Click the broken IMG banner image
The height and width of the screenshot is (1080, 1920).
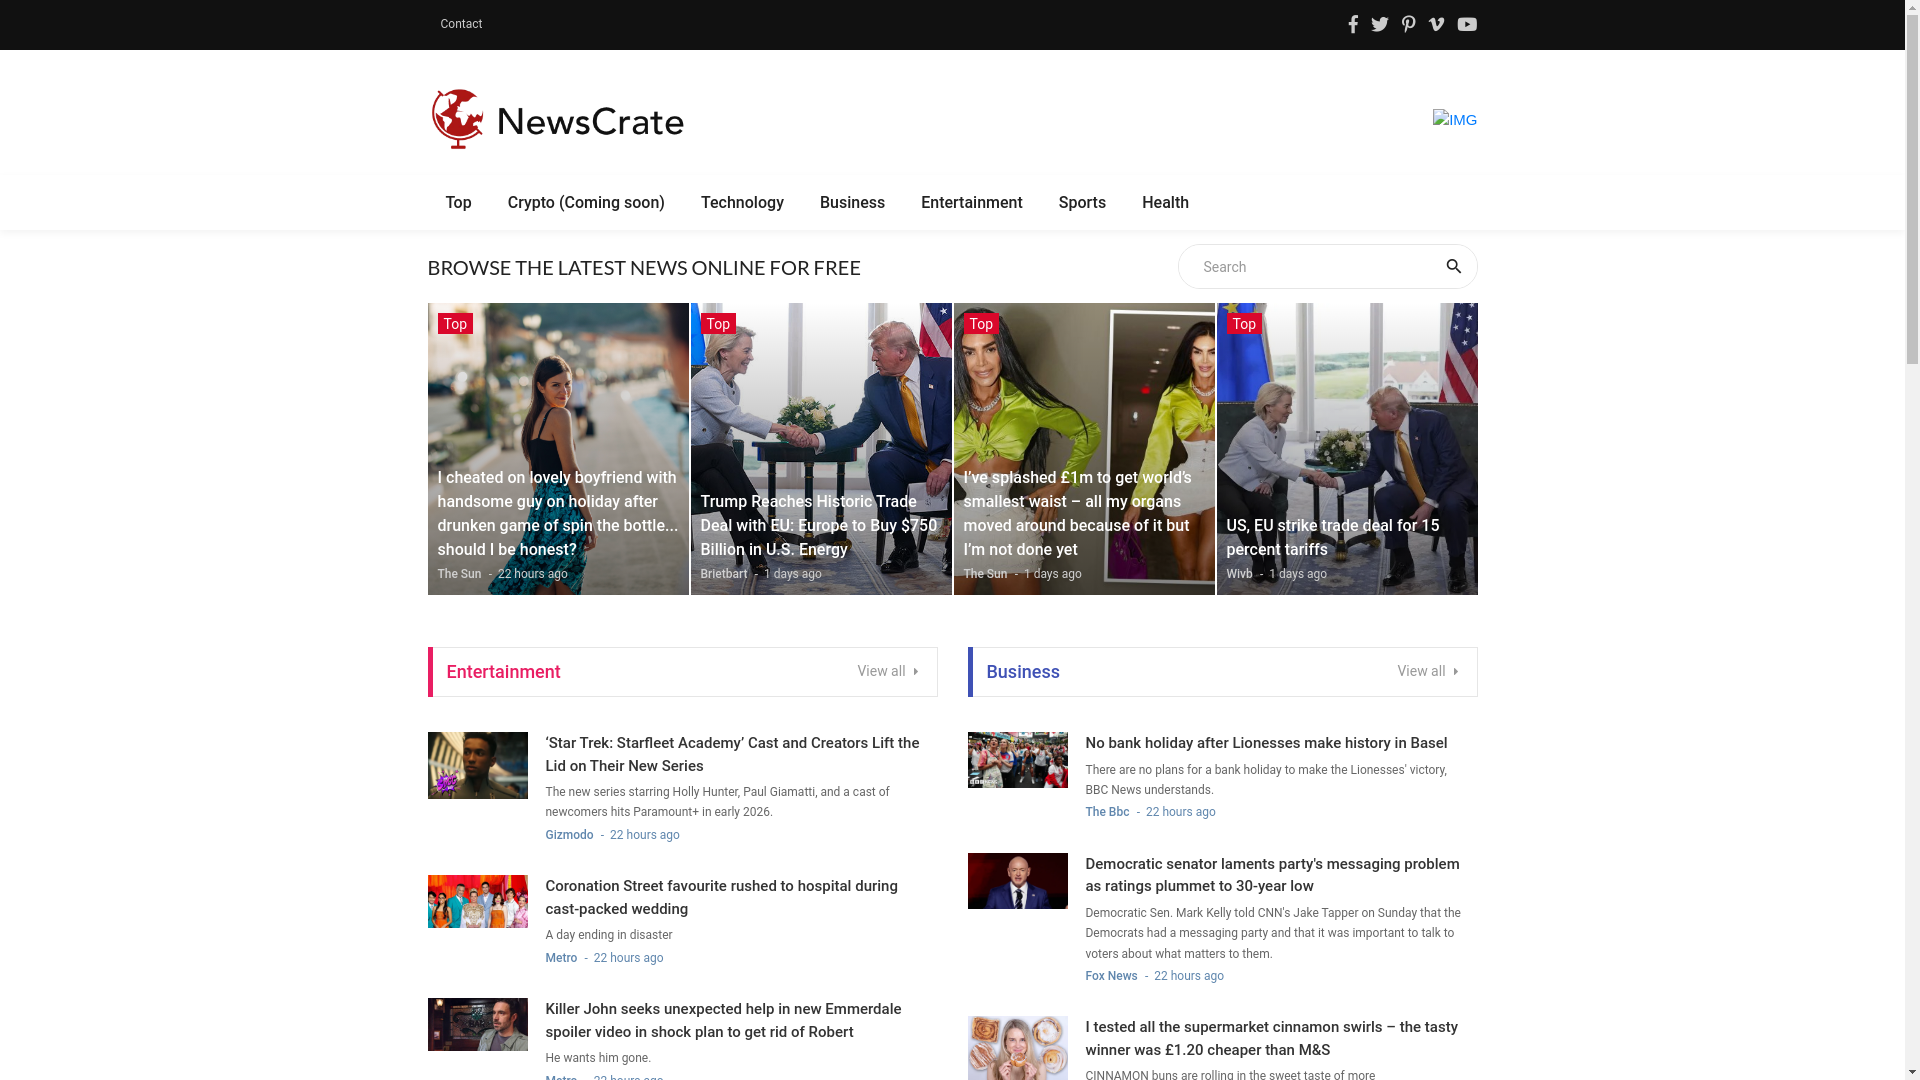coord(1455,119)
